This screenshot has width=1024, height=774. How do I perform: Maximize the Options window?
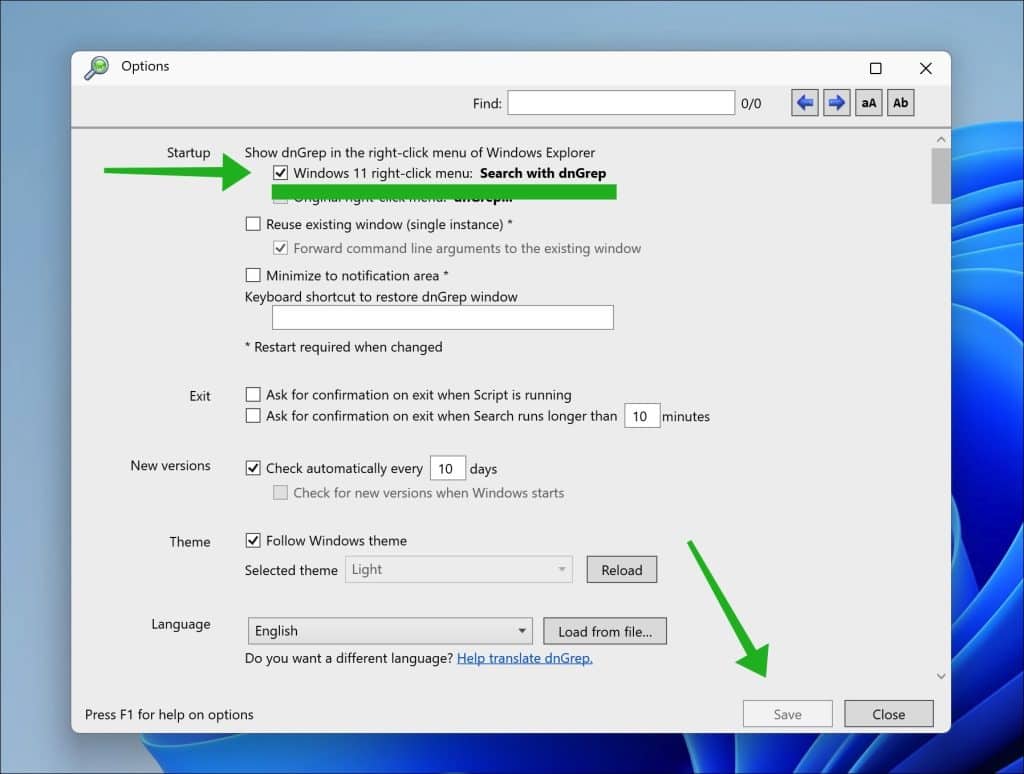[x=876, y=68]
